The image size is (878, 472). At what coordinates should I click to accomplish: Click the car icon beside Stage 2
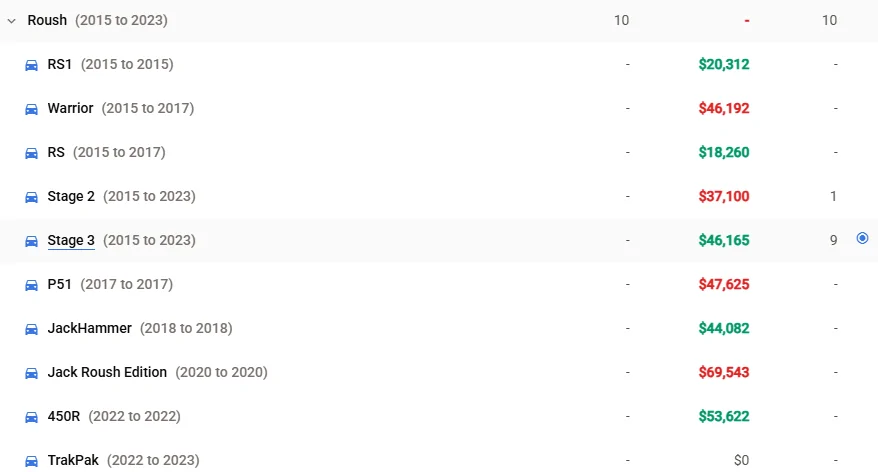(x=31, y=197)
